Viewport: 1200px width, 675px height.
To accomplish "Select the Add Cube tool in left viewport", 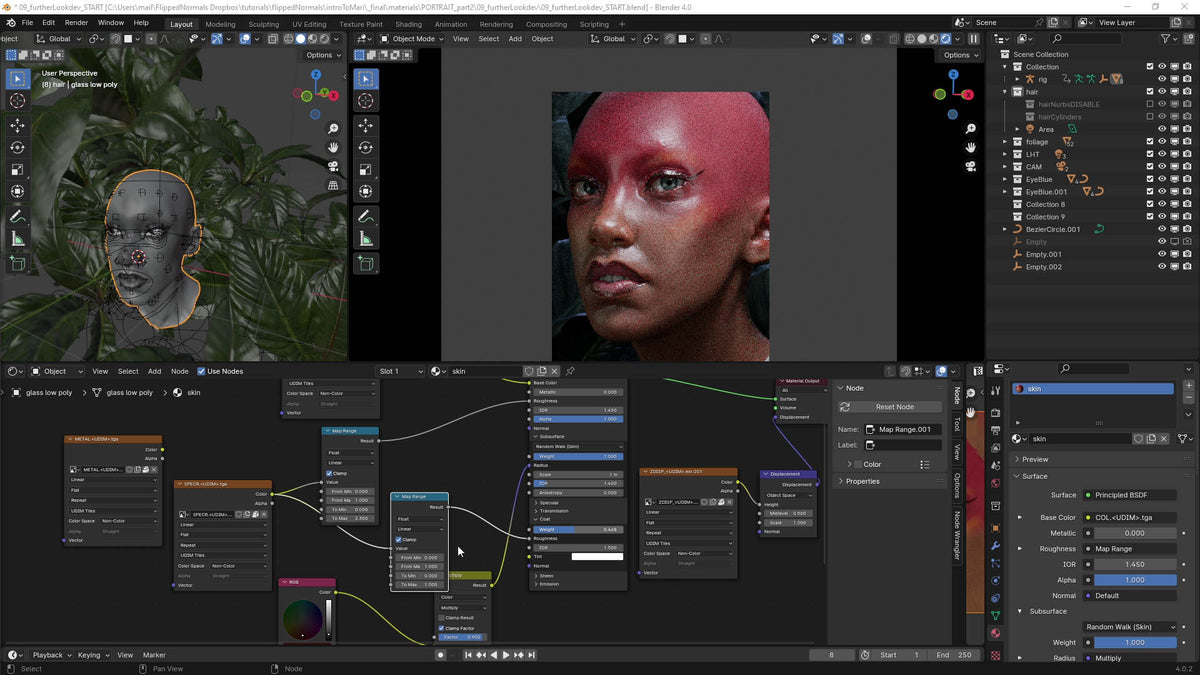I will (17, 263).
